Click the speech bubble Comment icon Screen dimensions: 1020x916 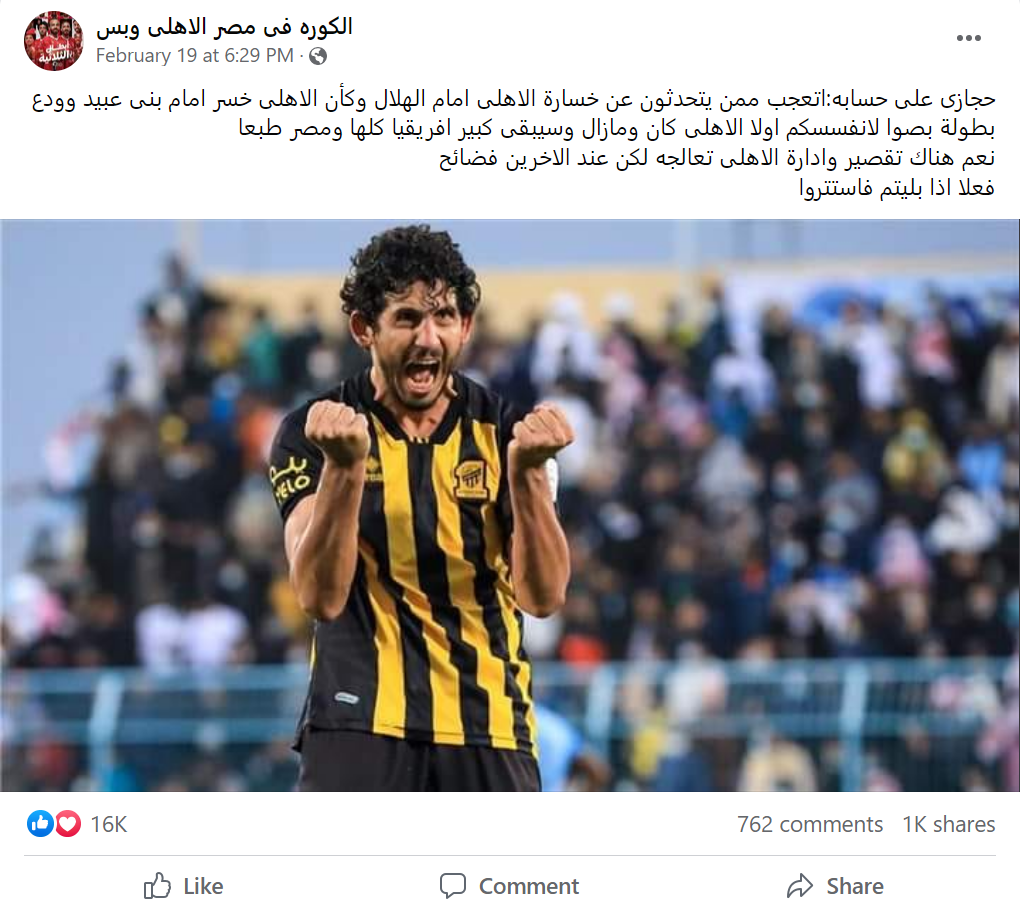click(x=453, y=885)
